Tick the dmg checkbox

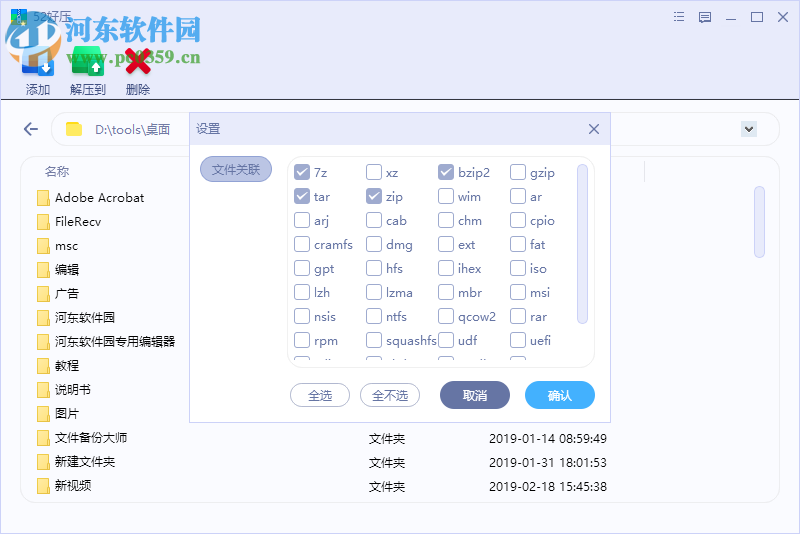(x=374, y=244)
